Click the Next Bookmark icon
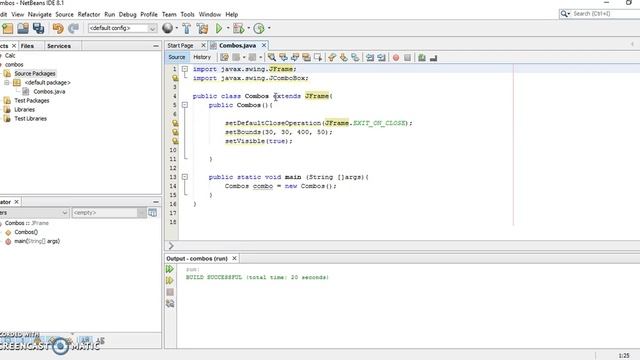This screenshot has height=360, width=640. (x=344, y=58)
